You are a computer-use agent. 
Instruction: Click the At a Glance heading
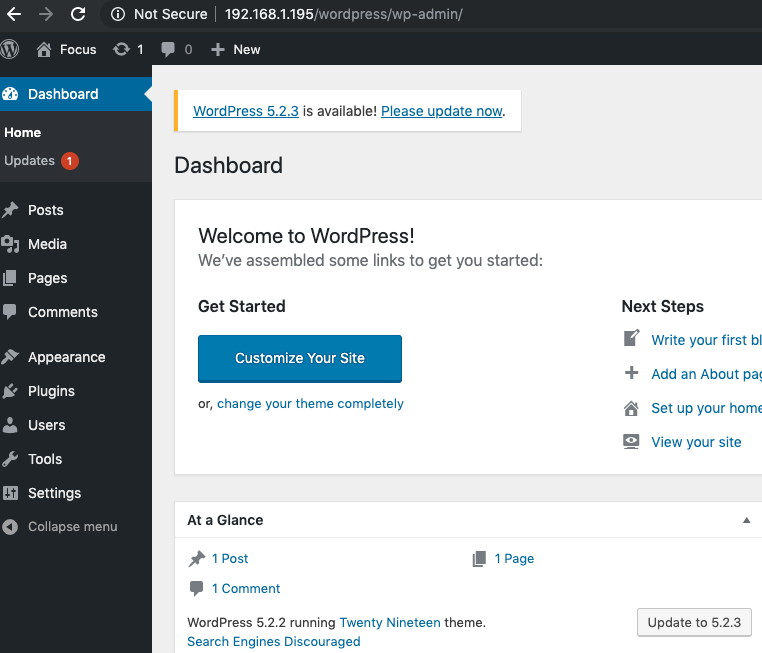click(225, 520)
